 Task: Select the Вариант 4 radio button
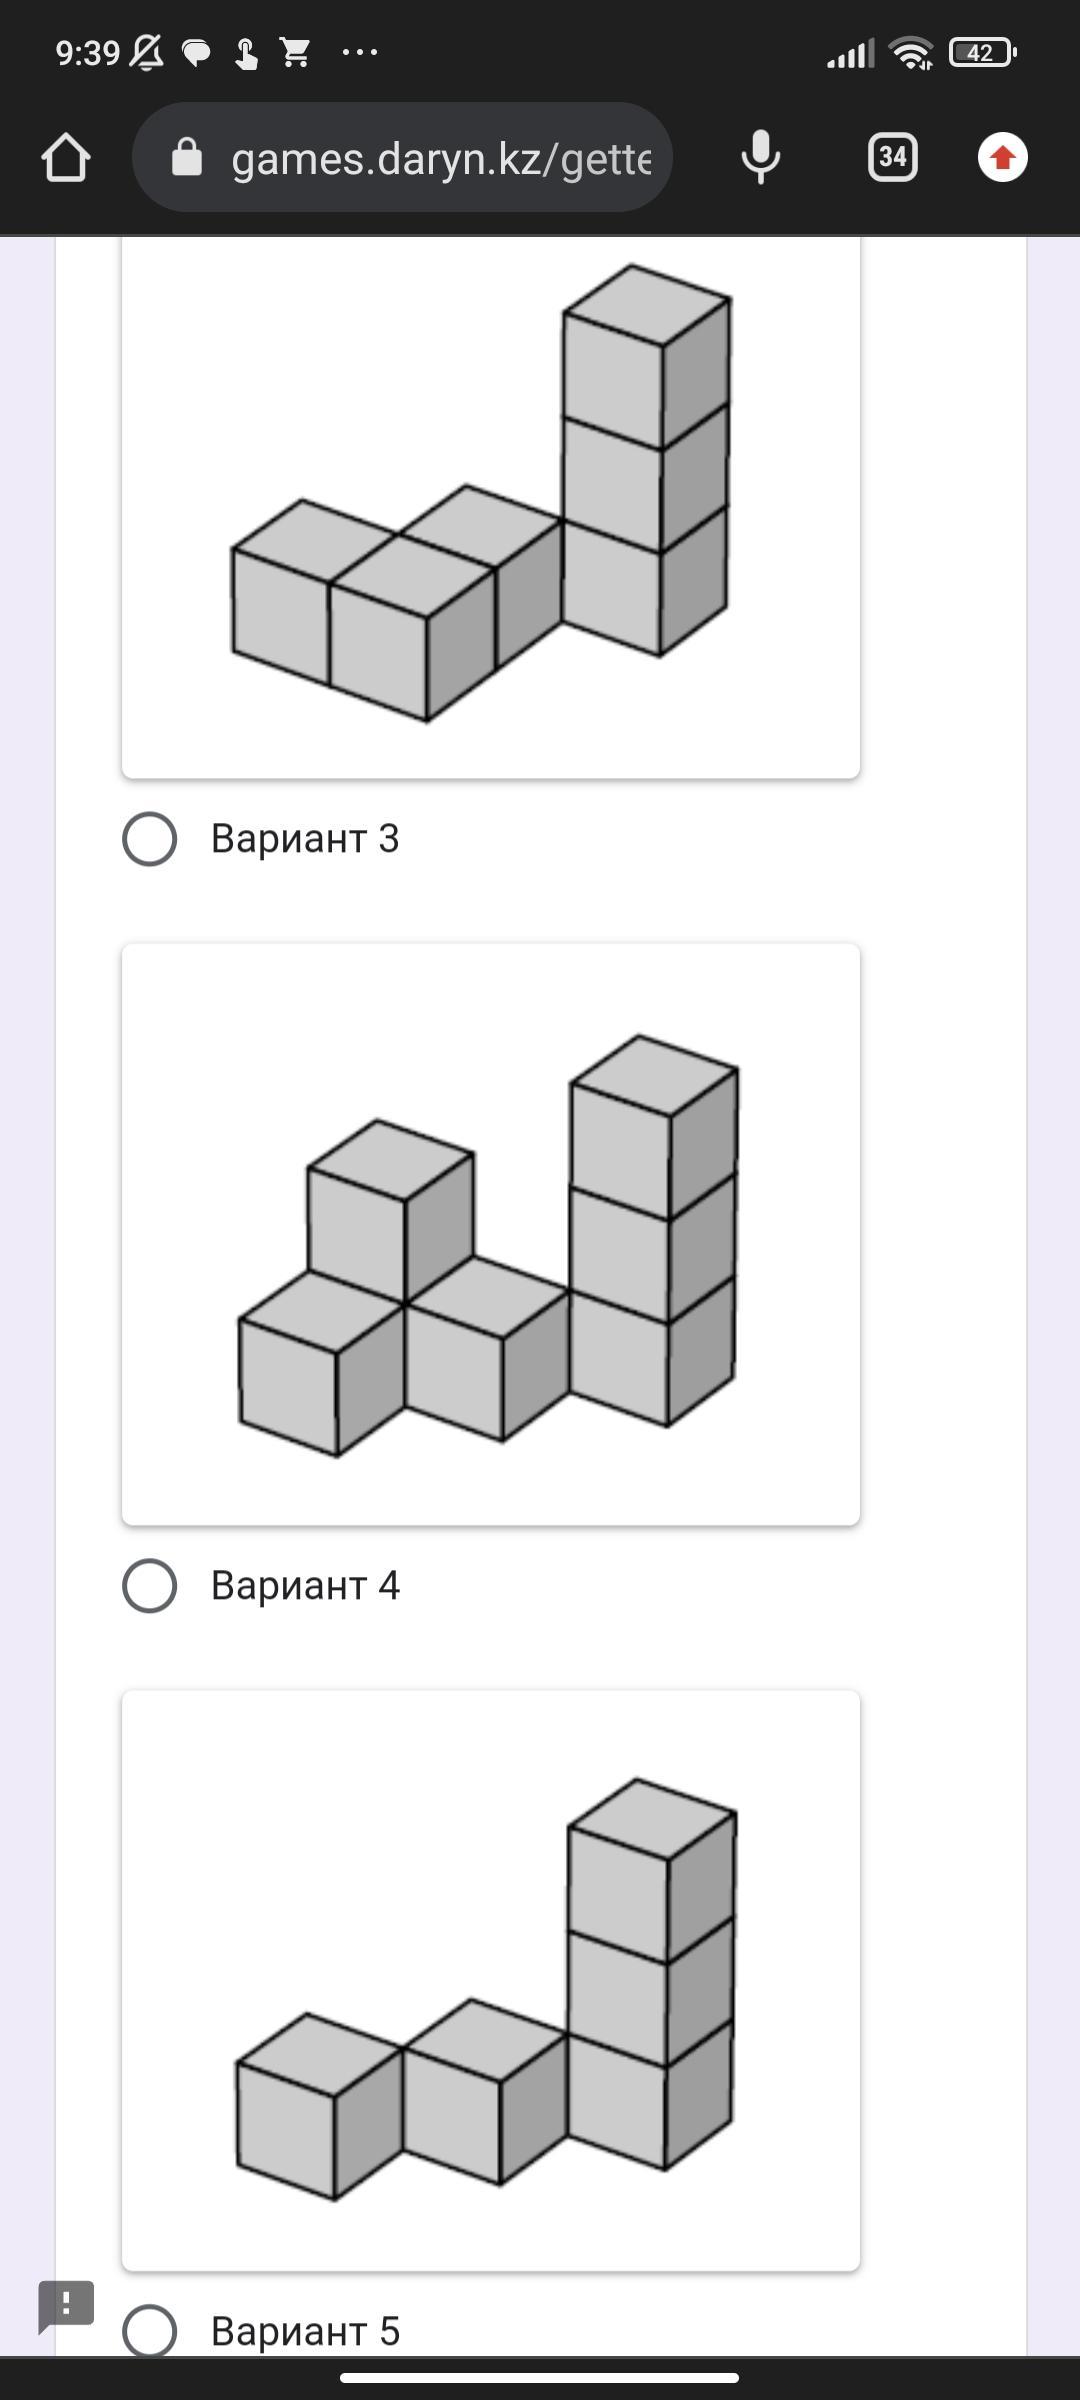(x=150, y=1585)
